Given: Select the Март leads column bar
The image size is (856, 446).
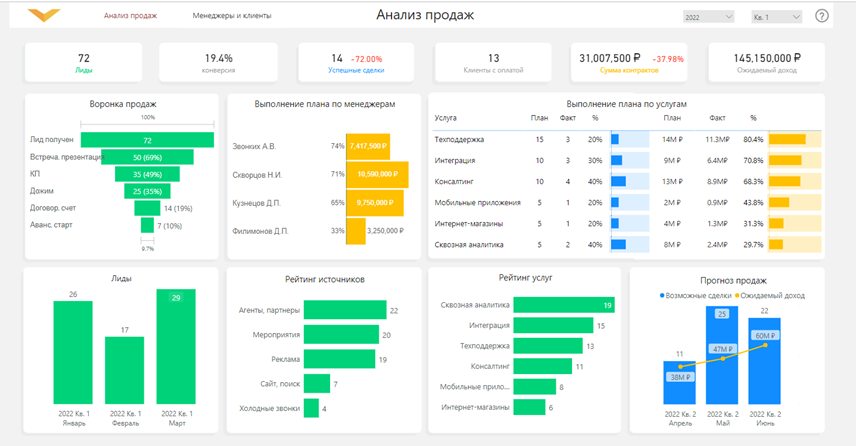Looking at the screenshot, I should [x=176, y=346].
